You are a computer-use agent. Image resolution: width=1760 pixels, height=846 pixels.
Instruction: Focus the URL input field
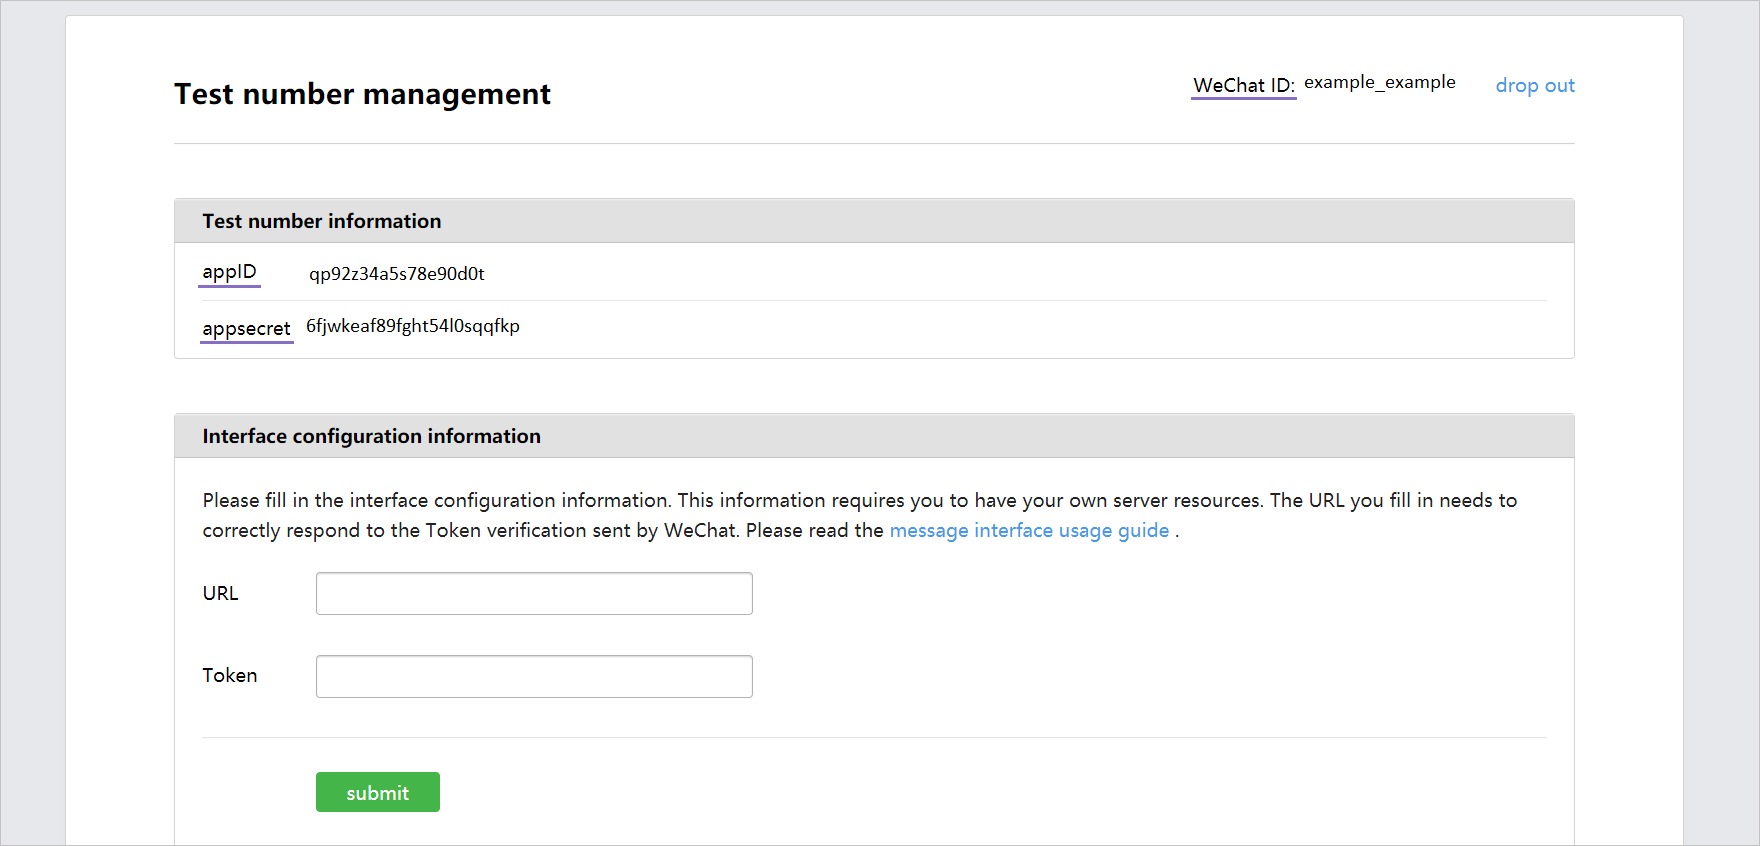(534, 594)
